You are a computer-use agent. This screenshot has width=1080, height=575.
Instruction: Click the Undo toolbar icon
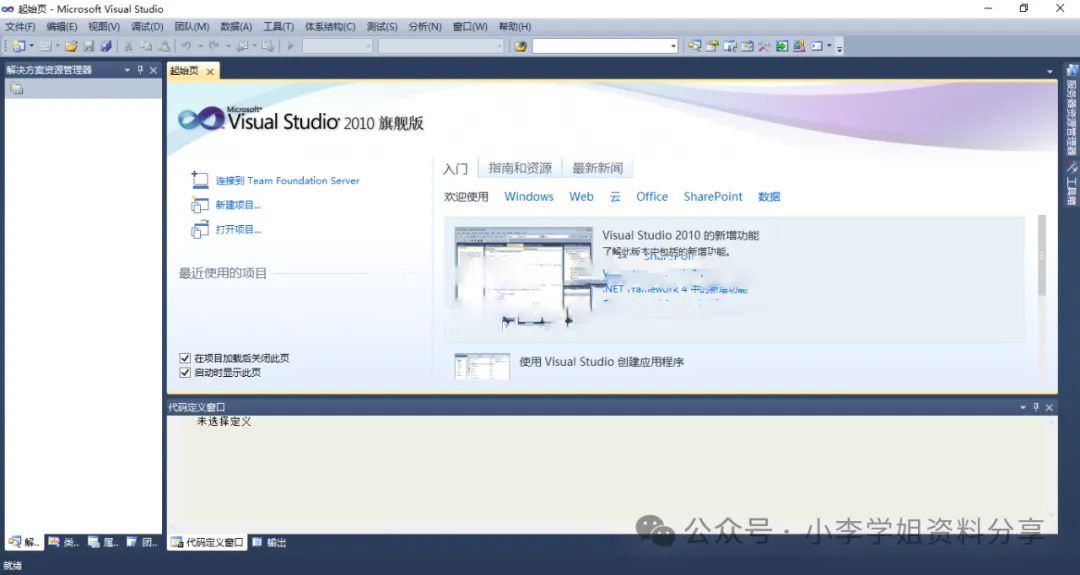(x=187, y=46)
